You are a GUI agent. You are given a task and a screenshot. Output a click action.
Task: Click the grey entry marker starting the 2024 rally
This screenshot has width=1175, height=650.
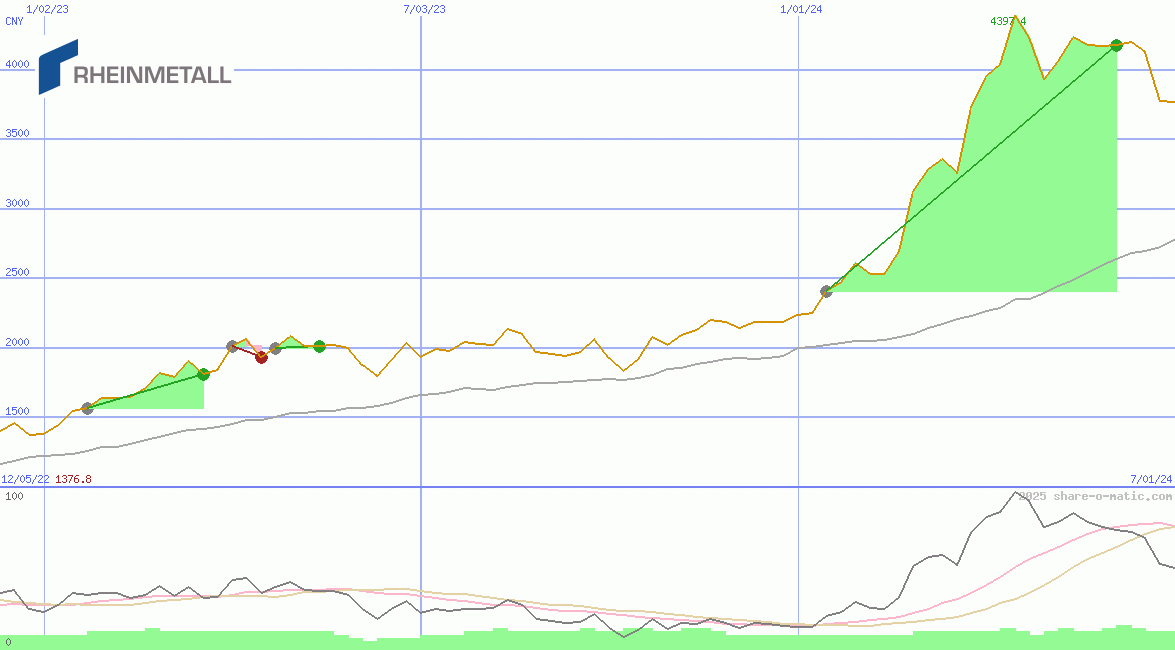click(826, 291)
